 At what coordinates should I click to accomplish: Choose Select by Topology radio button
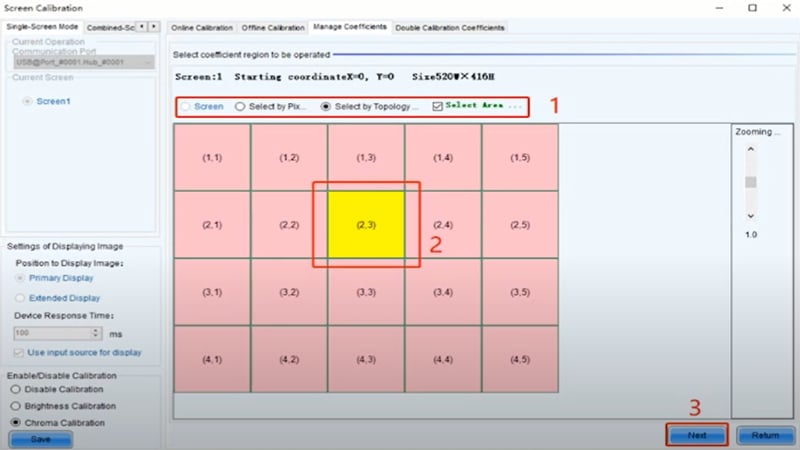coord(326,106)
